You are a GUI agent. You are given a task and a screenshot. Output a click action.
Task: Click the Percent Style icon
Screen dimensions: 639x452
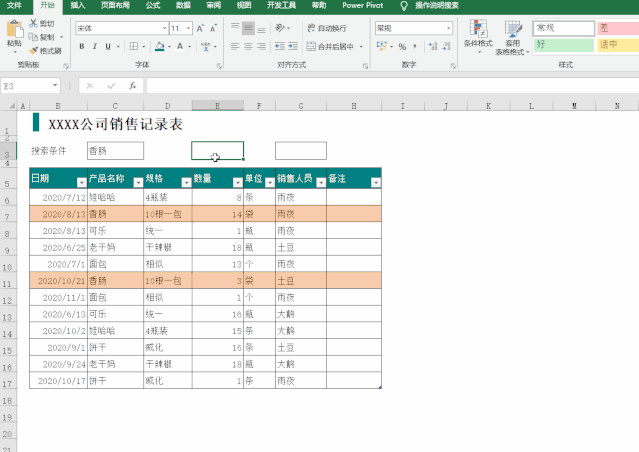tap(402, 46)
